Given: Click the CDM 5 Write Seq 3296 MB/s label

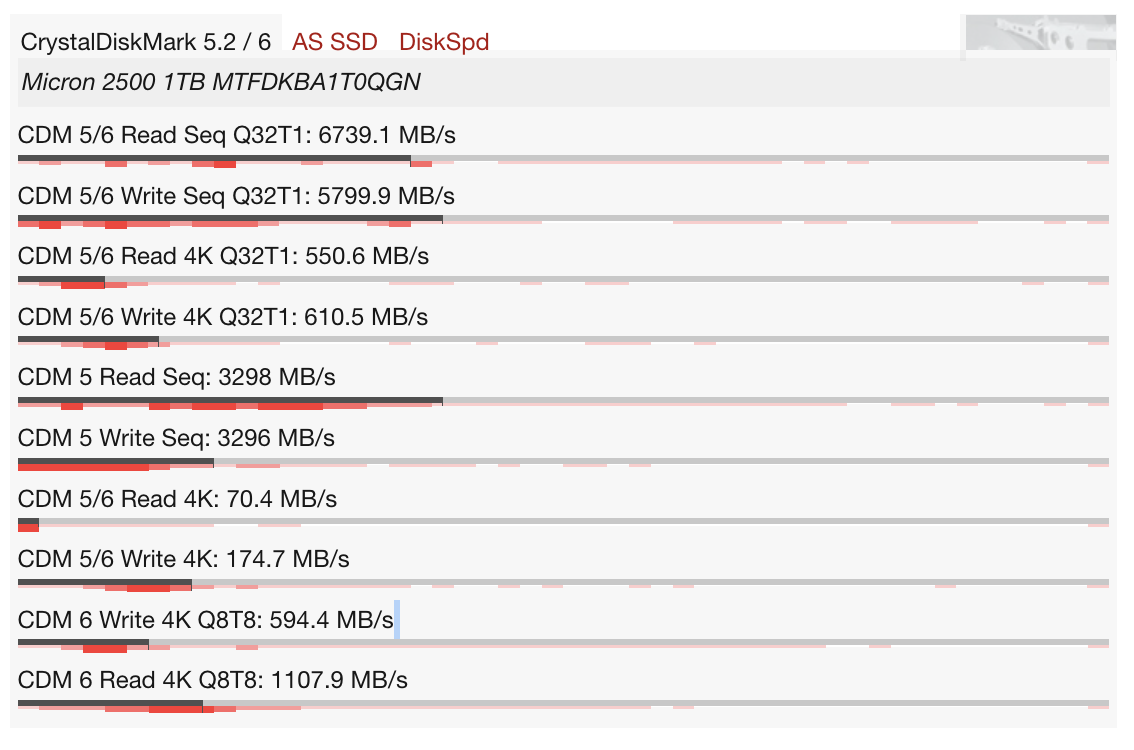Looking at the screenshot, I should 176,438.
